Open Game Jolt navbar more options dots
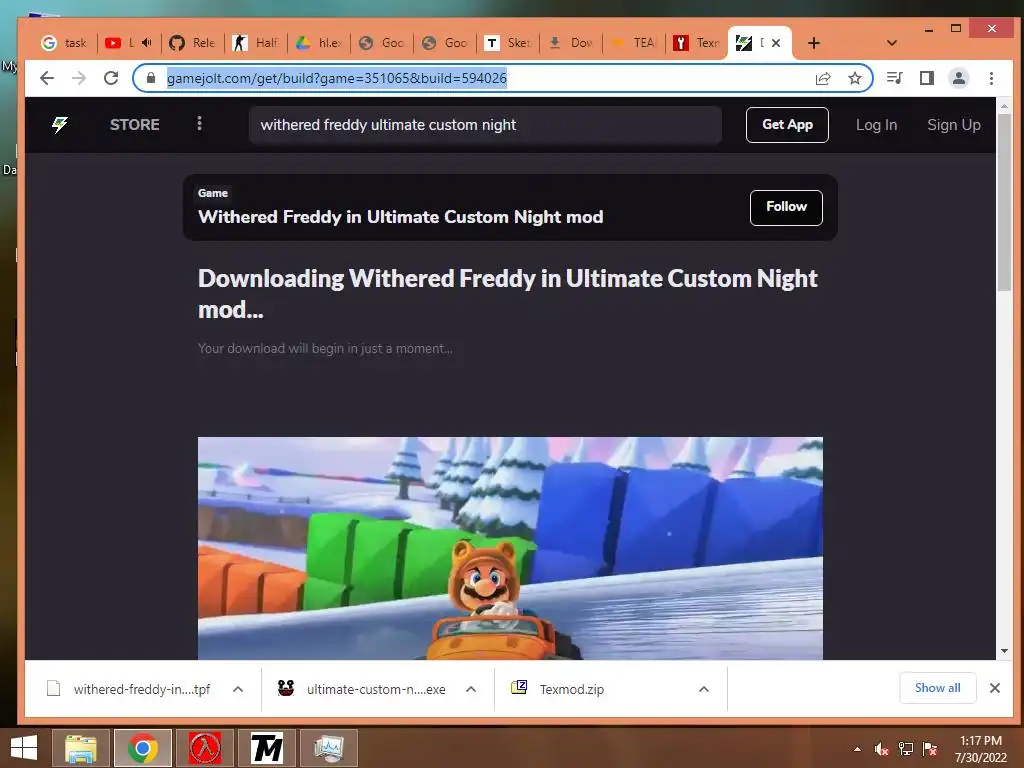 [199, 124]
